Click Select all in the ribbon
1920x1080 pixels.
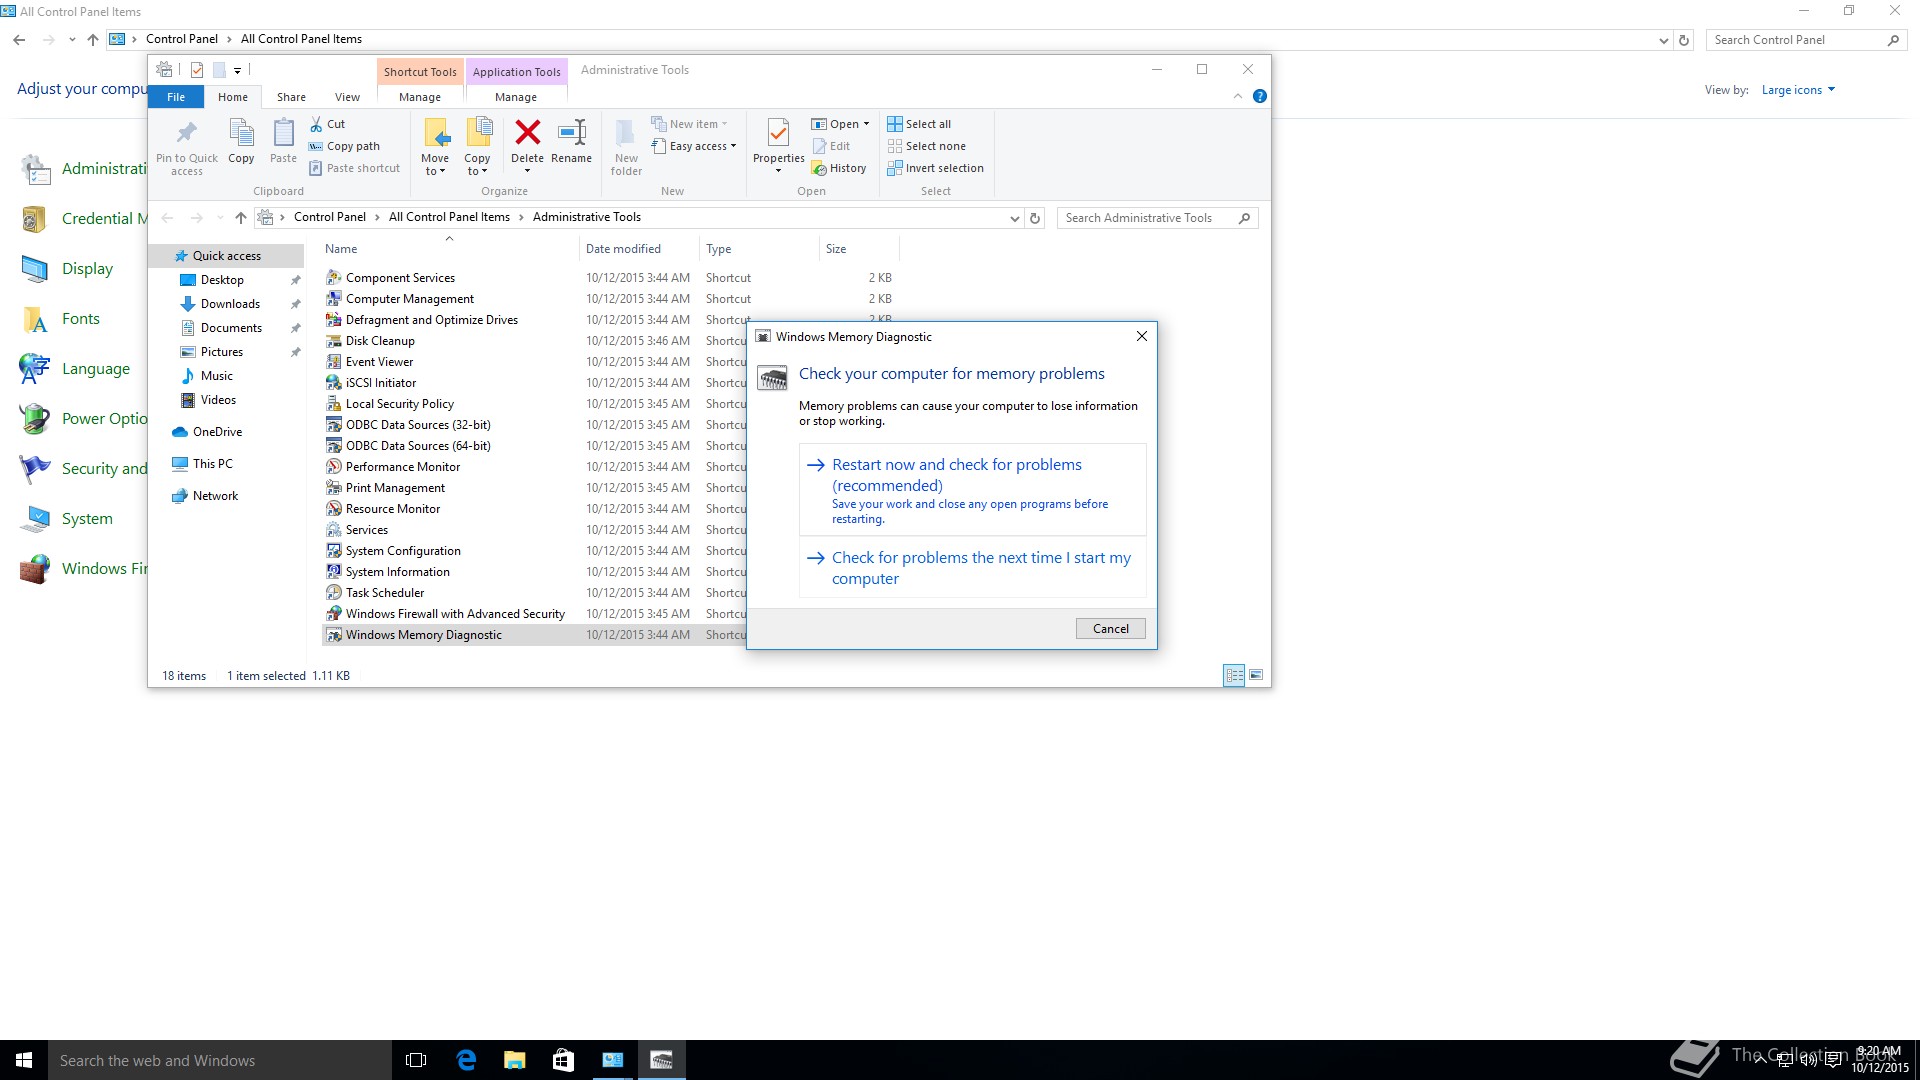coord(919,124)
